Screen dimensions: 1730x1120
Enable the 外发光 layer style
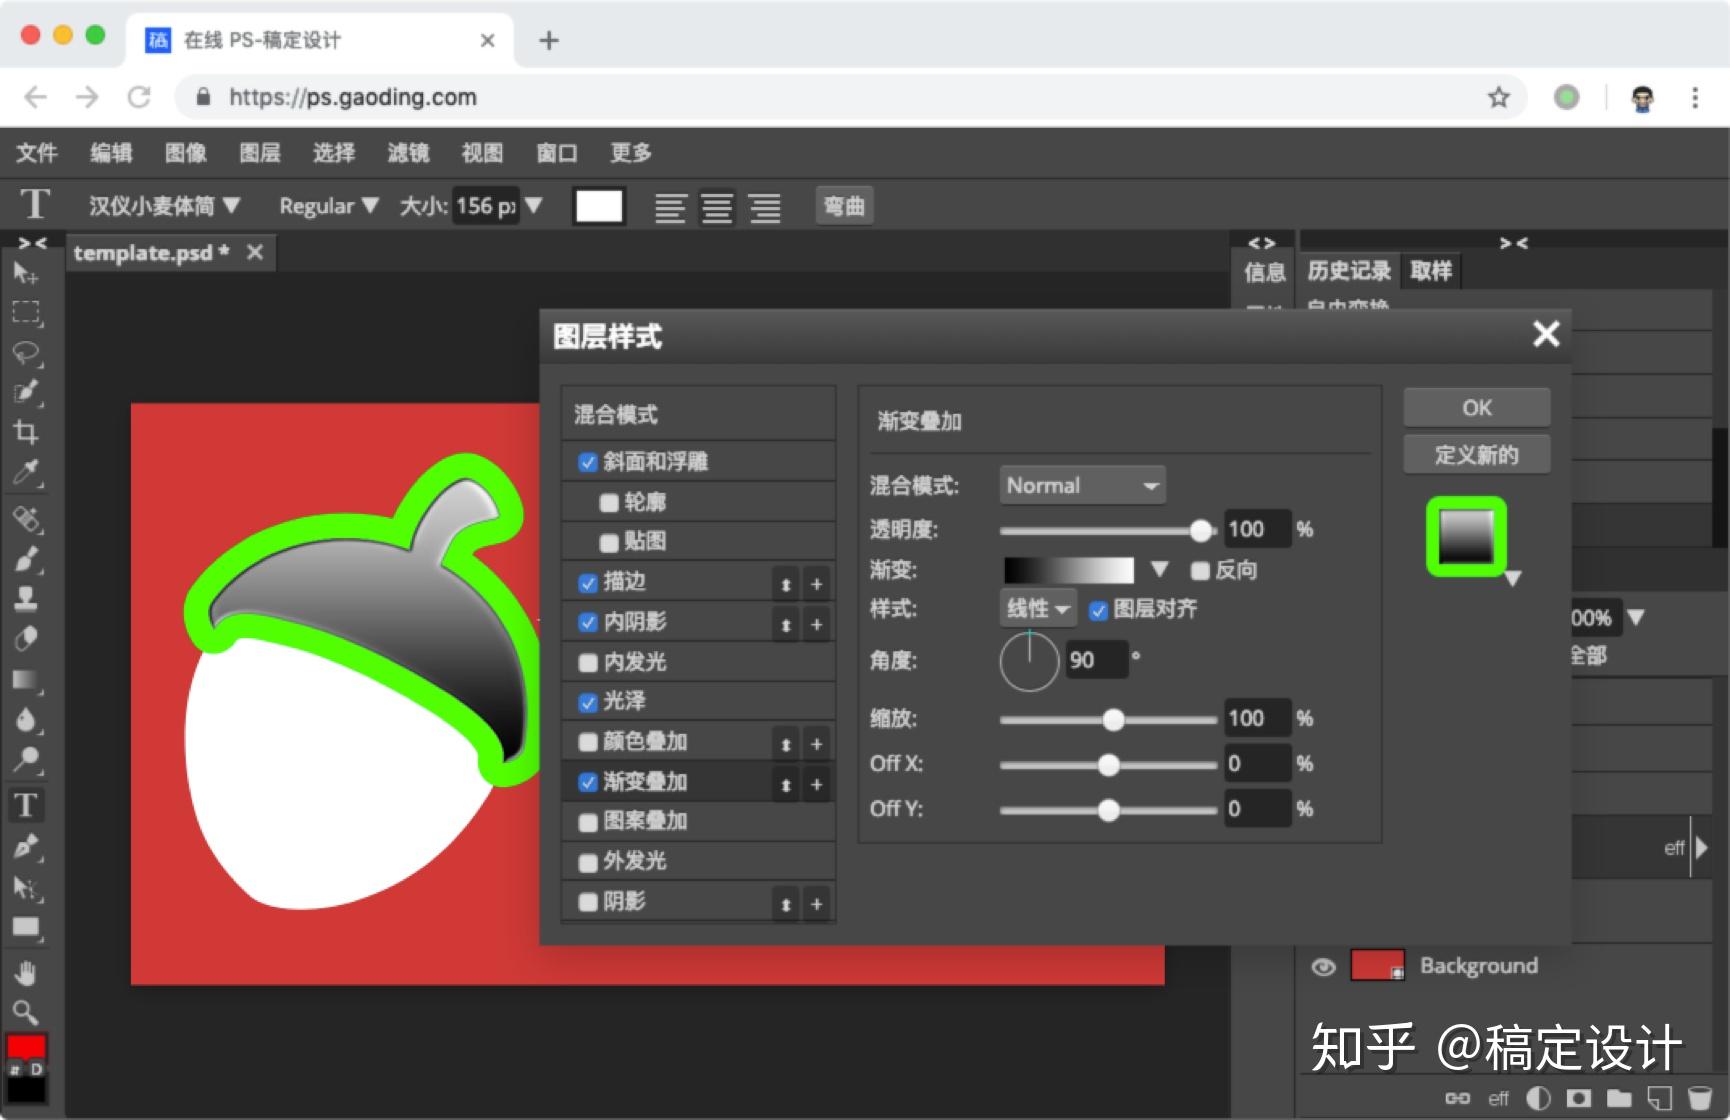(x=588, y=862)
